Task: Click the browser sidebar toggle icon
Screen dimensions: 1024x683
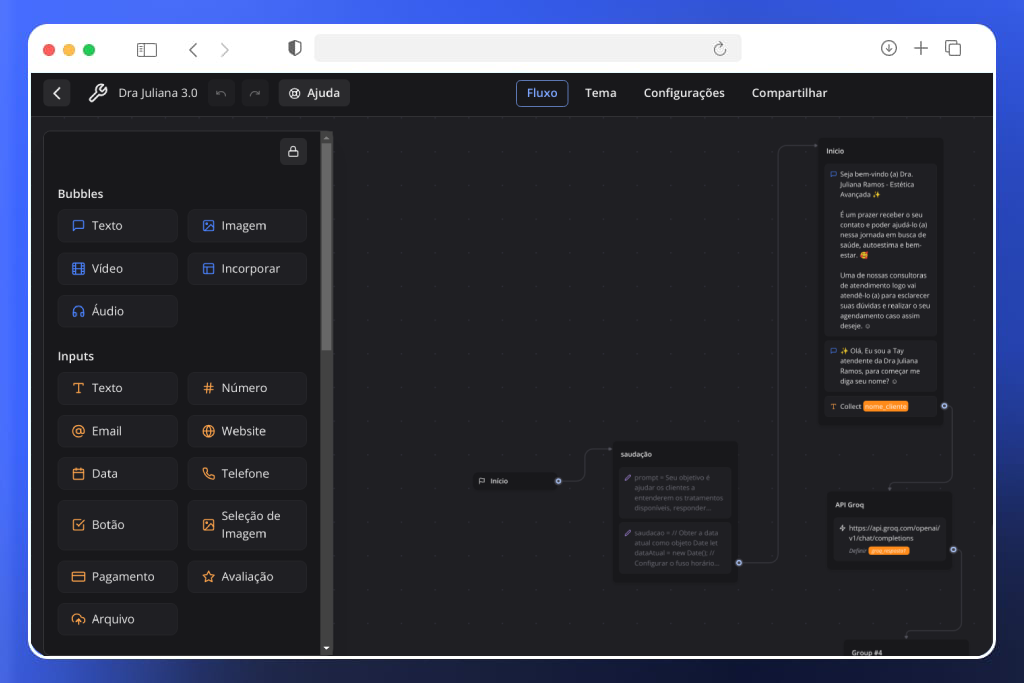Action: [147, 49]
